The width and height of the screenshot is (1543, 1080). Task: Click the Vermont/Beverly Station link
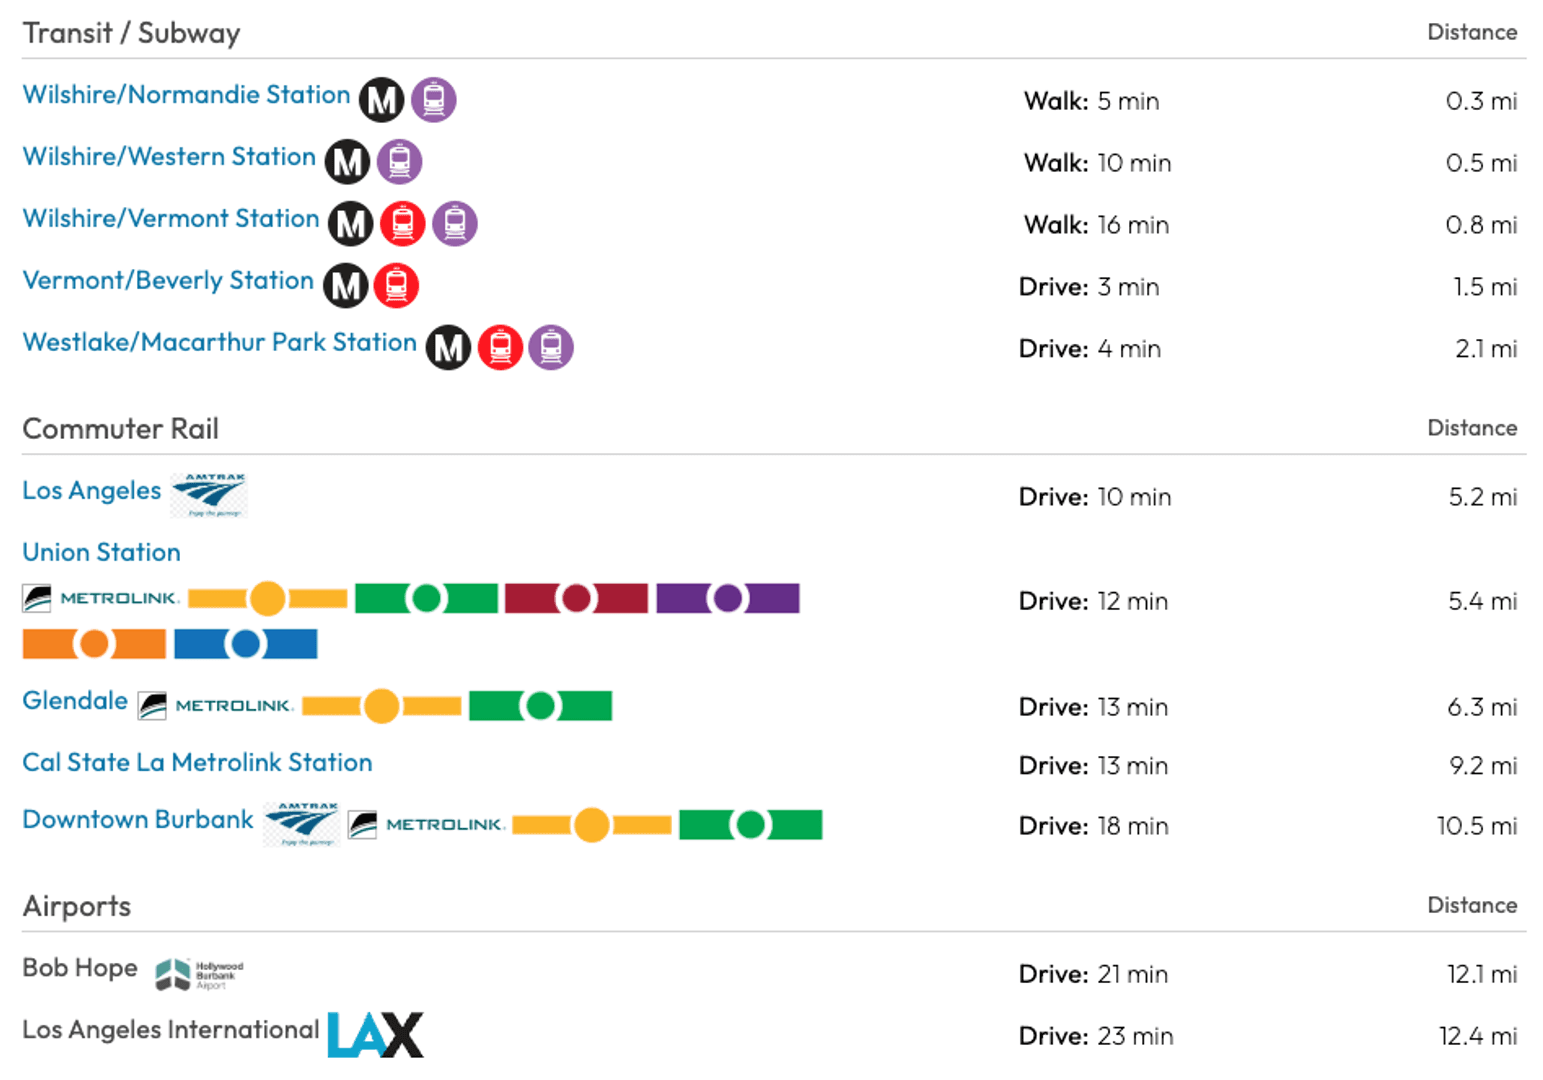click(x=168, y=281)
